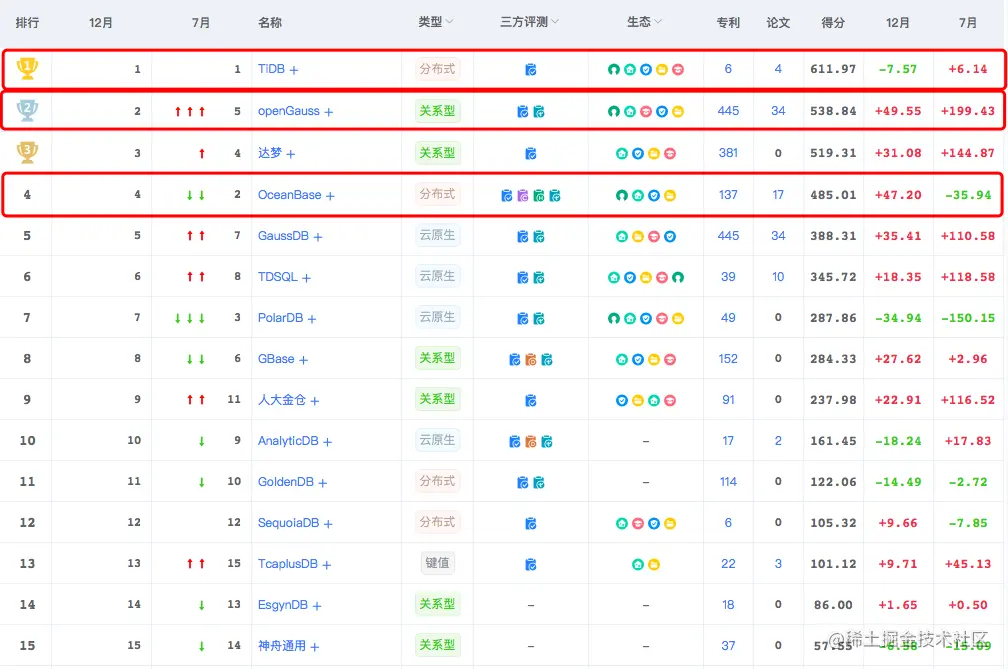Image resolution: width=1008 pixels, height=669 pixels.
Task: Open 达梦's patent count 381
Action: coord(728,153)
